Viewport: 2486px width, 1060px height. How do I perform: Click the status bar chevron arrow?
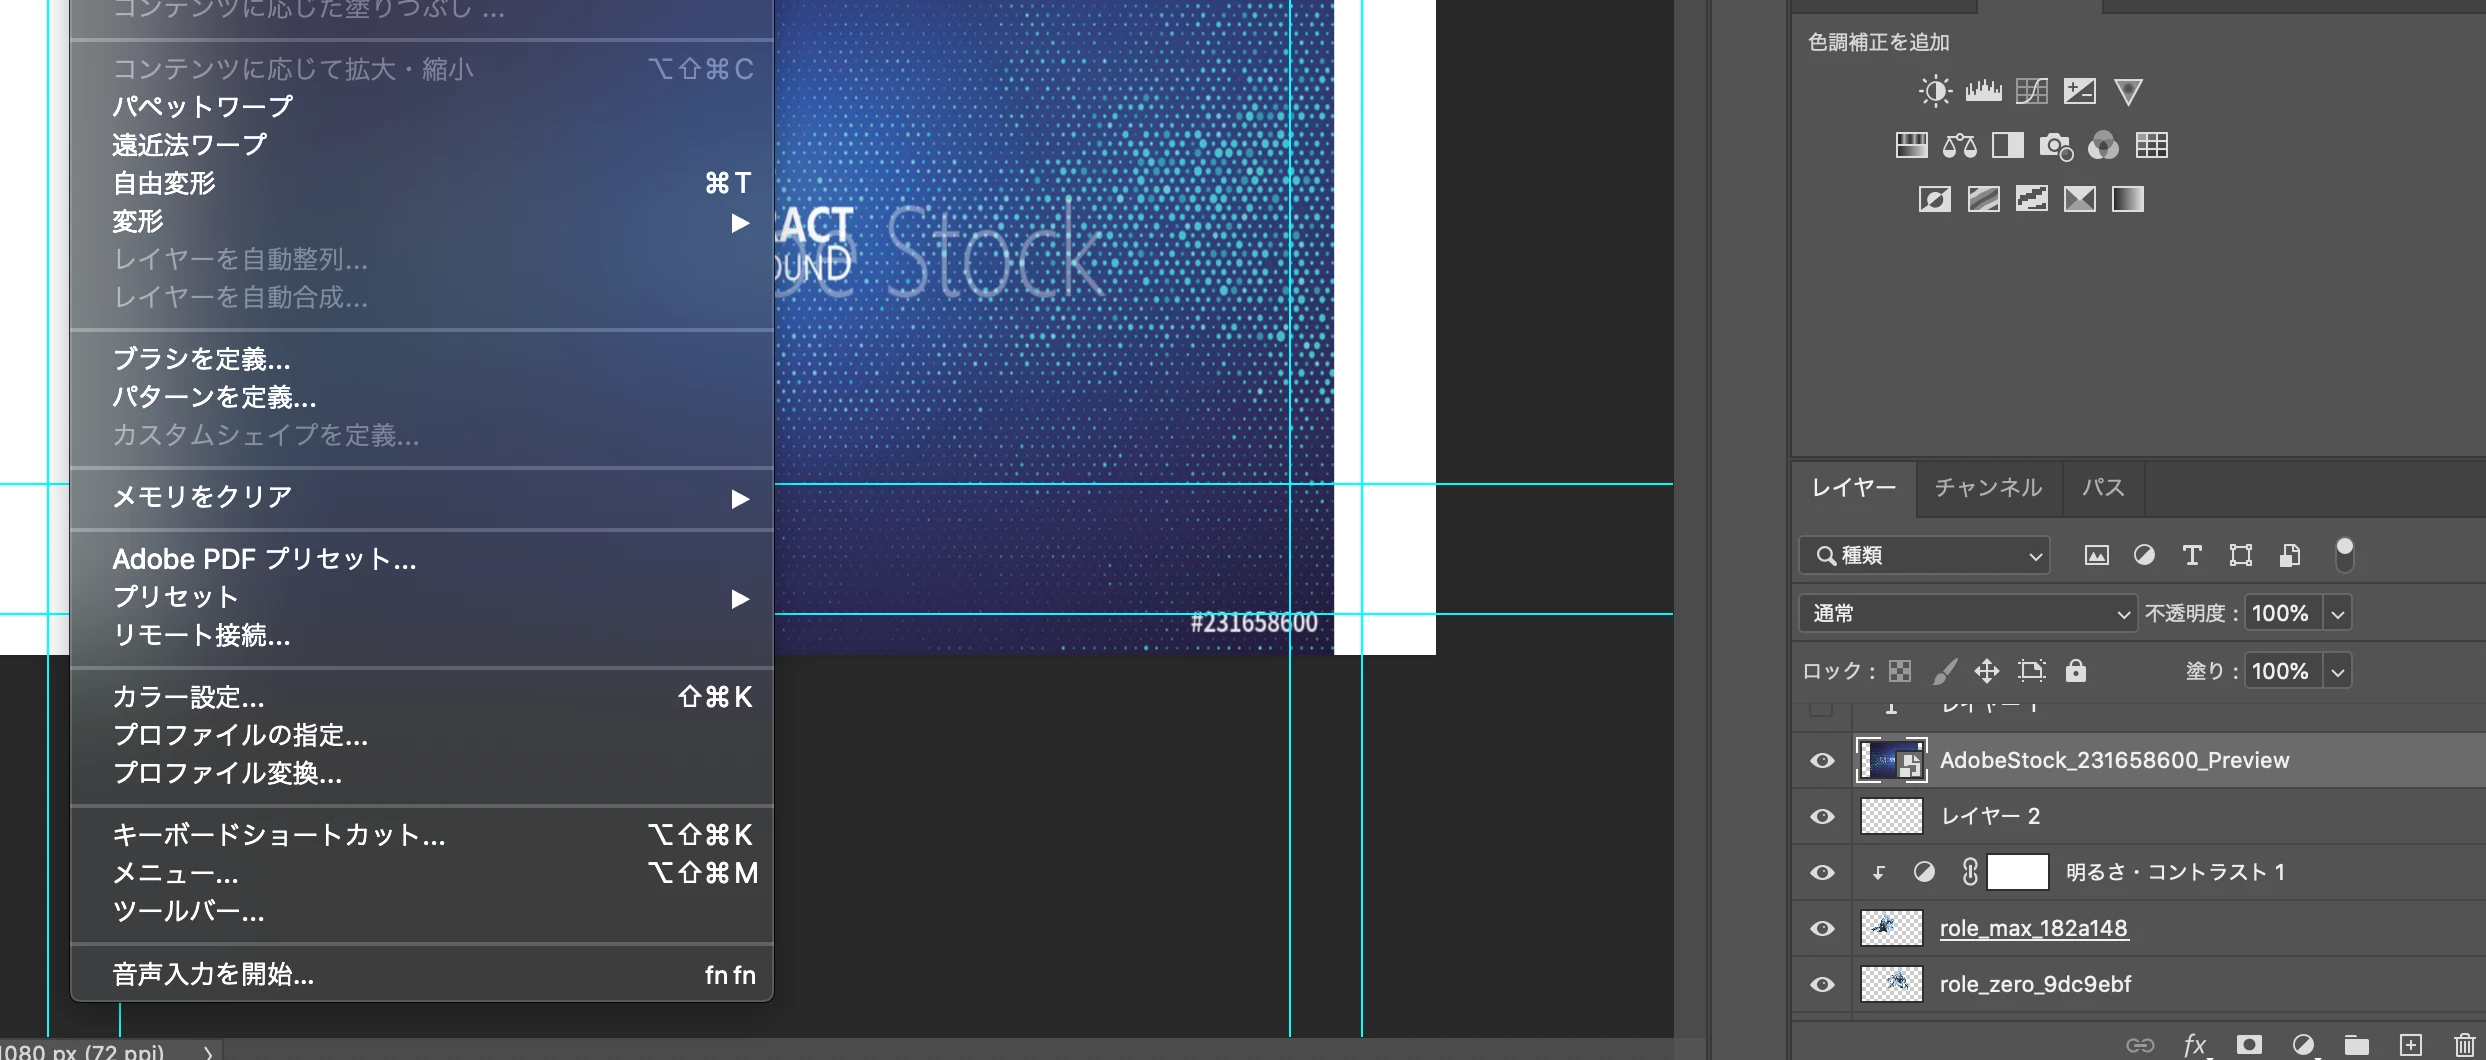pyautogui.click(x=208, y=1052)
